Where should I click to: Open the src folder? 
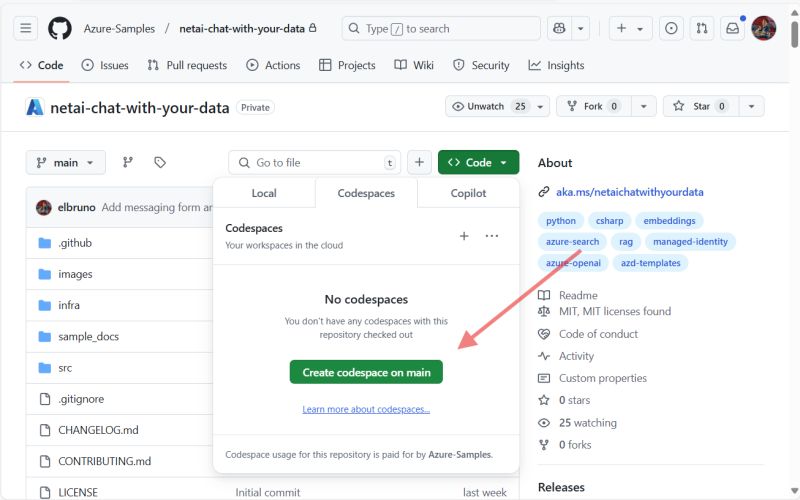[65, 368]
